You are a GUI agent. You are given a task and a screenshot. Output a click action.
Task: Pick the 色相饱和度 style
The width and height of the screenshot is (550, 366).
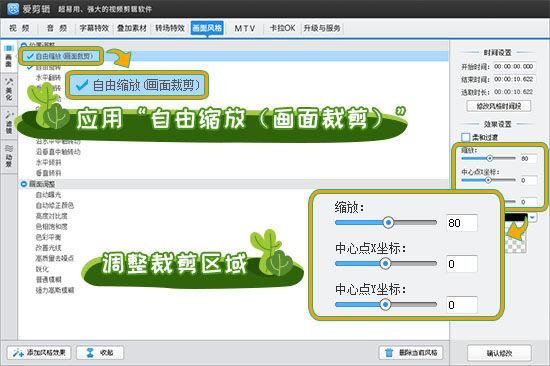coord(52,227)
